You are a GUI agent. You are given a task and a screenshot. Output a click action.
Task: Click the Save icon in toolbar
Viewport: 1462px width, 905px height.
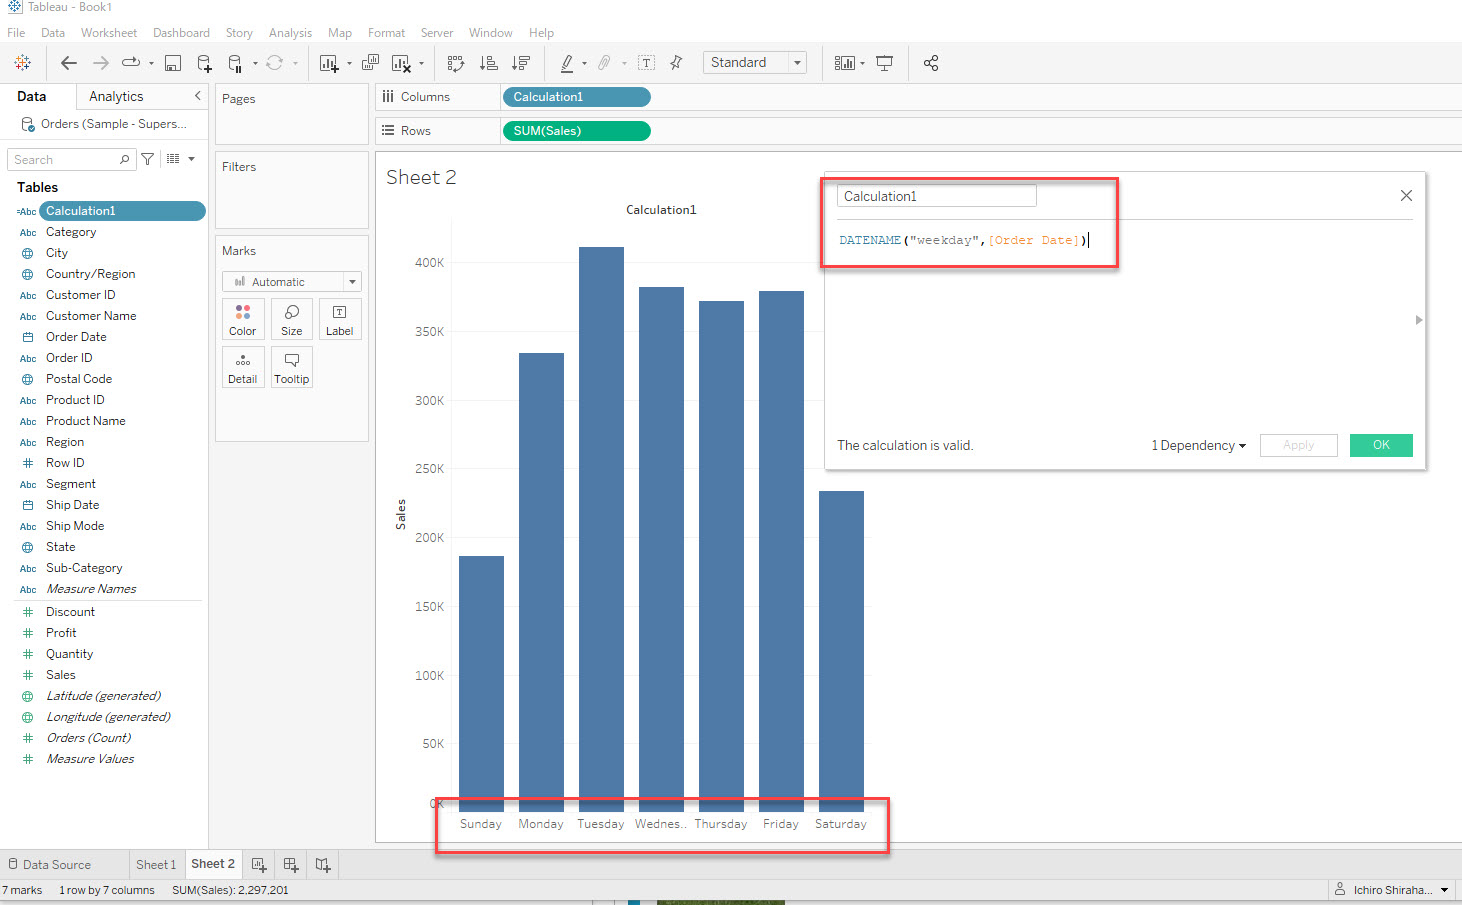click(172, 63)
